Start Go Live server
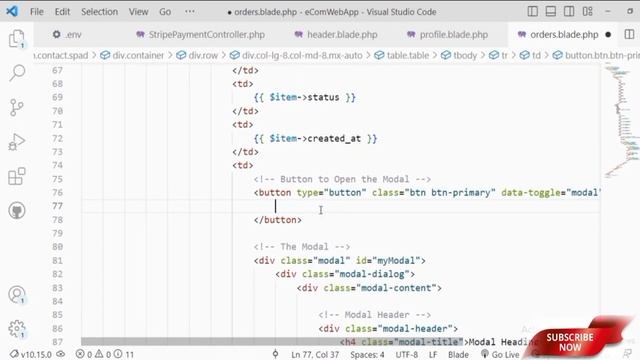This screenshot has width=640, height=360. [500, 354]
